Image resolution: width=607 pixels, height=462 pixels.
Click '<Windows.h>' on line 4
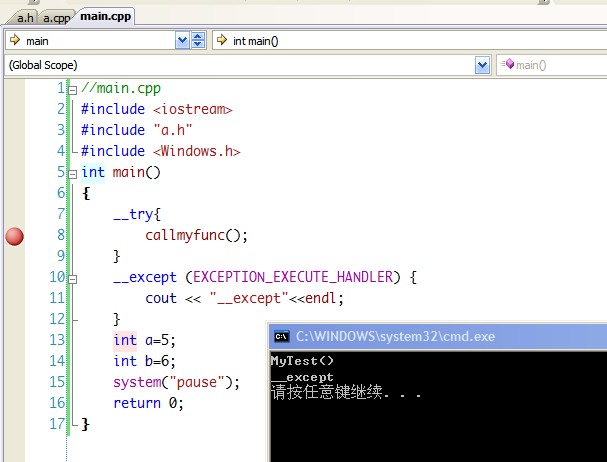click(x=197, y=151)
